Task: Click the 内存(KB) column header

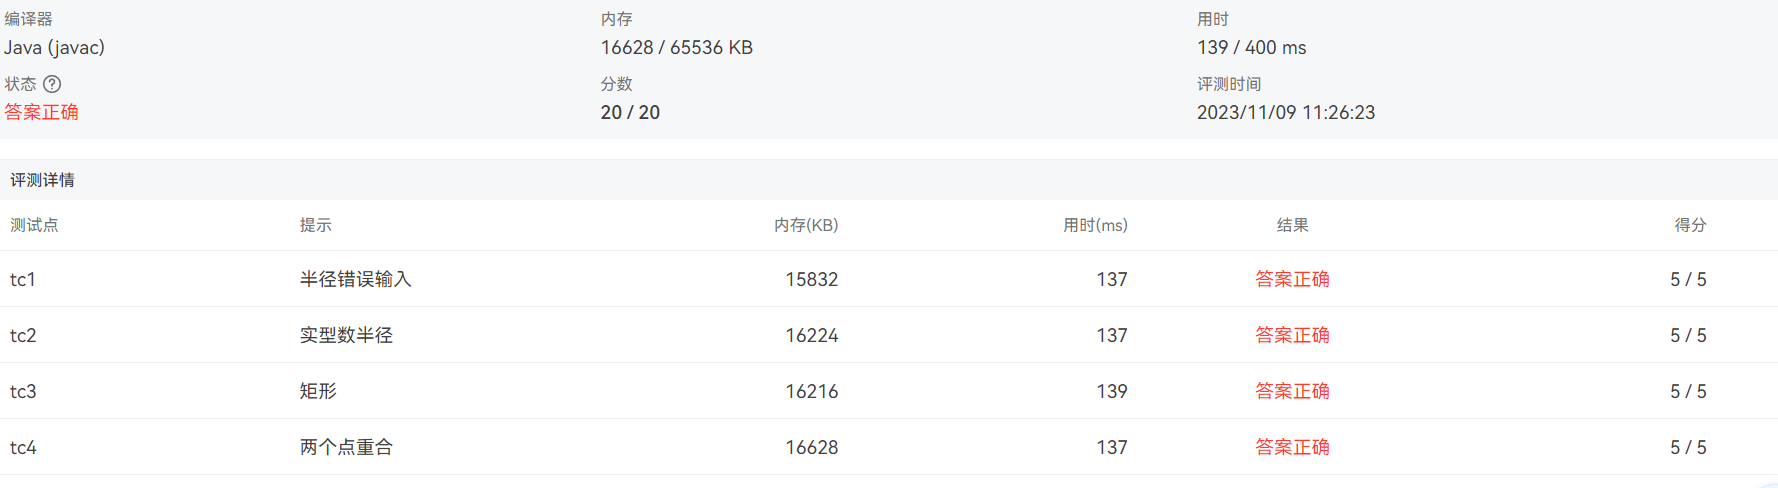Action: click(x=805, y=225)
